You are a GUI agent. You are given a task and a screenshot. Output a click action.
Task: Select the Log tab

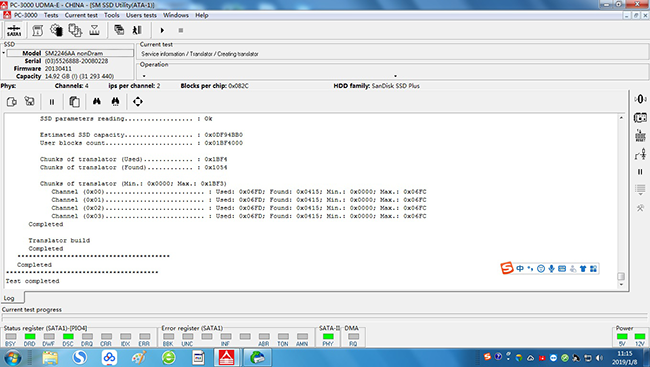(10, 298)
